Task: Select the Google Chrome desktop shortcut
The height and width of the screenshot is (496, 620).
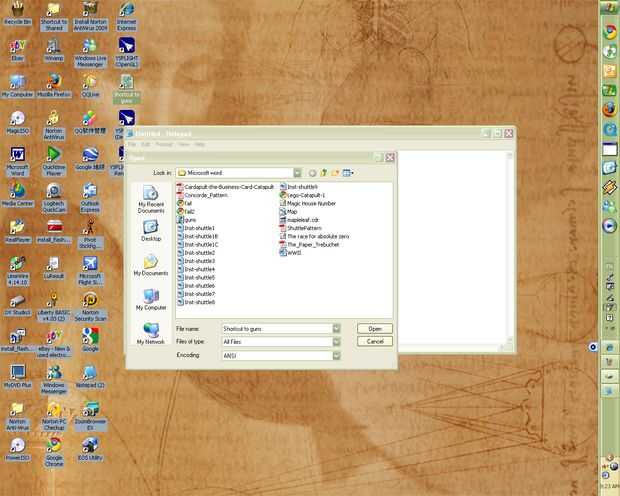Action: (x=54, y=452)
